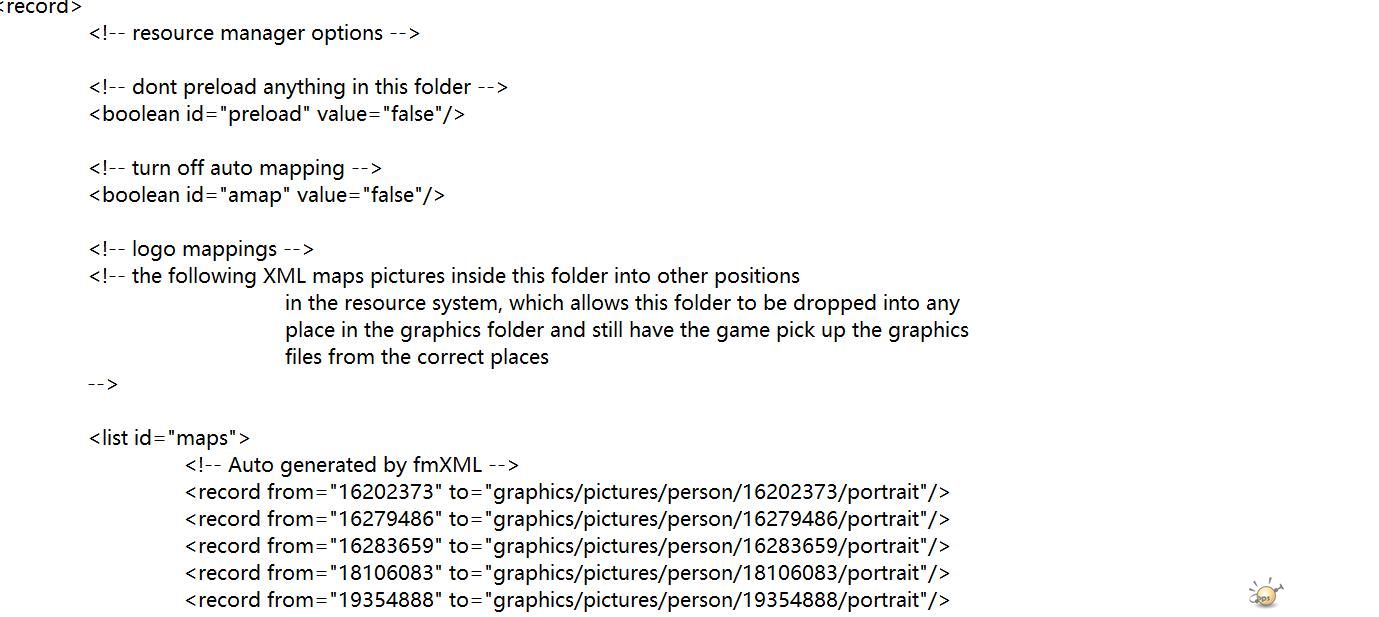The width and height of the screenshot is (1379, 617).
Task: Click the closing comment arrow line
Action: click(103, 384)
